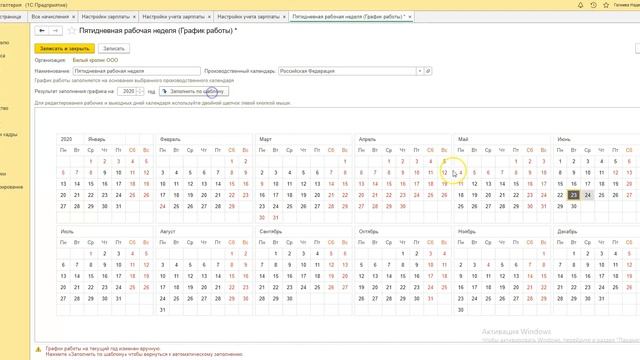
Task: Expand the Производственный календарь dropdown arrow
Action: pyautogui.click(x=420, y=71)
